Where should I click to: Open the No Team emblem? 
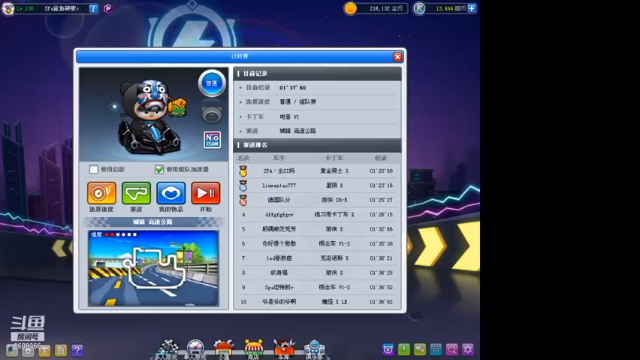[x=212, y=140]
